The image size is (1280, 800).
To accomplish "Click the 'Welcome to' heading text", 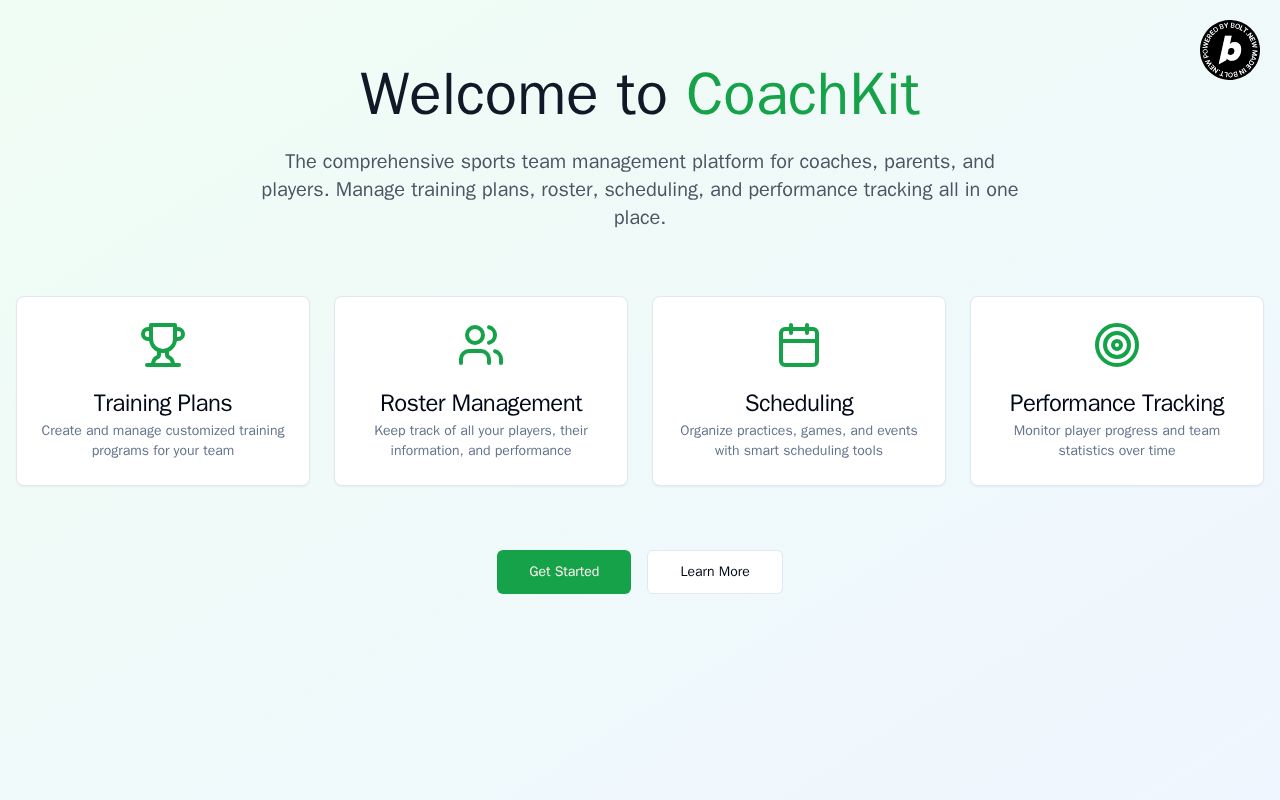I will 513,95.
